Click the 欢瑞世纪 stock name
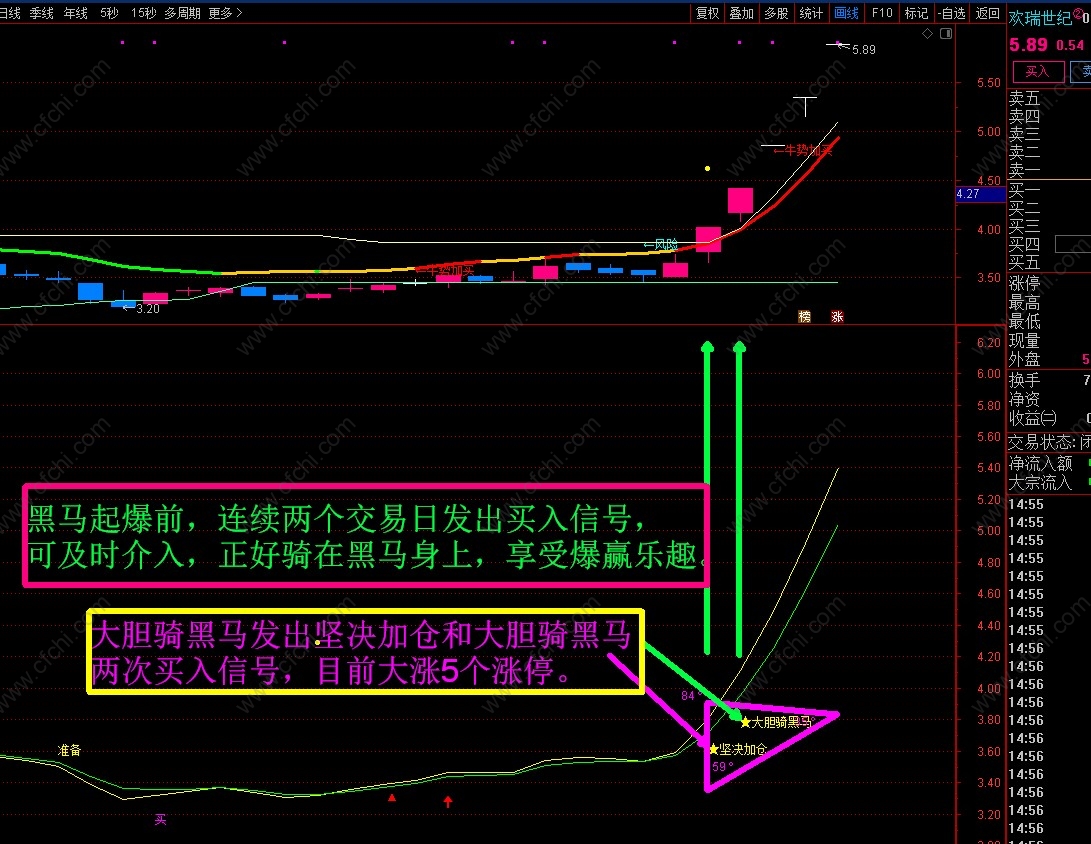 pyautogui.click(x=1040, y=17)
